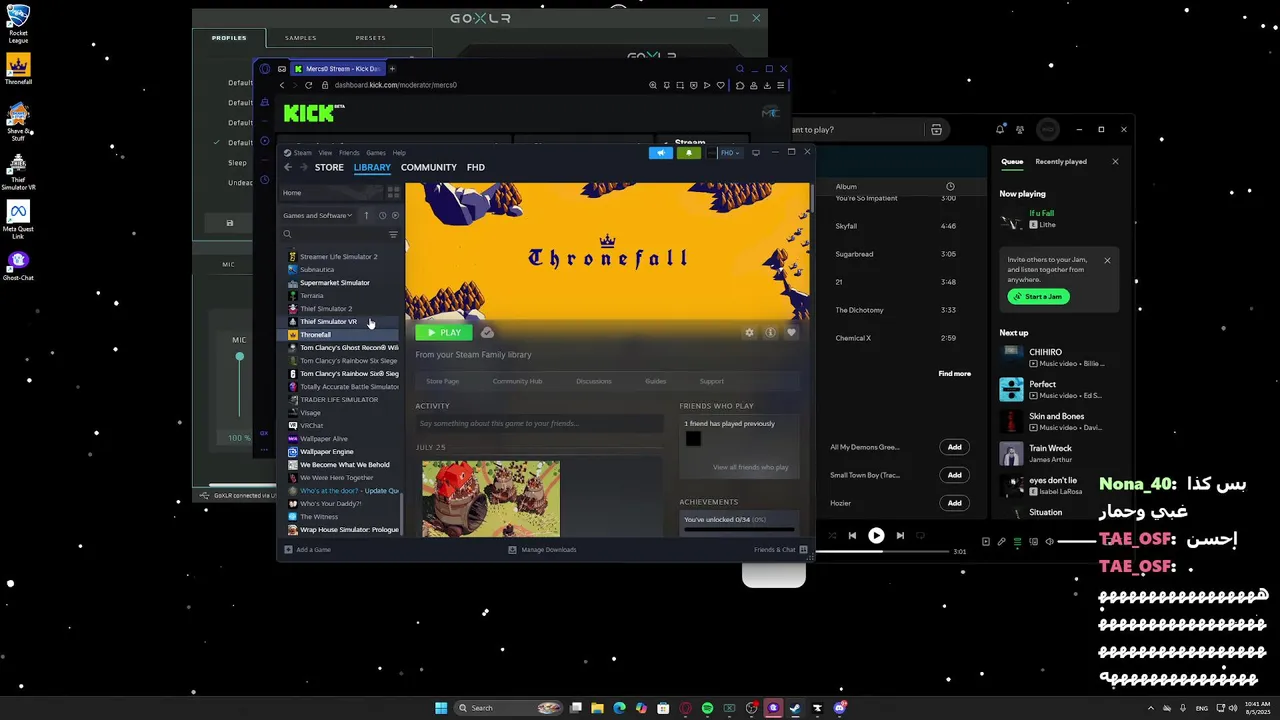
Task: Click Steam's blue announcements megaphone icon
Action: (x=660, y=153)
